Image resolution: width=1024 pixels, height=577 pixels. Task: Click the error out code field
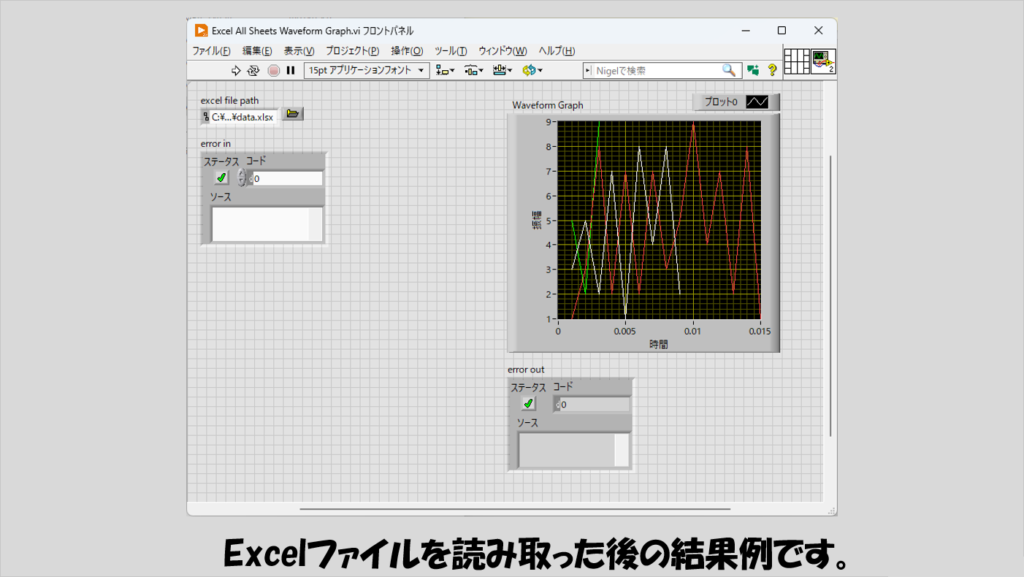tap(594, 405)
